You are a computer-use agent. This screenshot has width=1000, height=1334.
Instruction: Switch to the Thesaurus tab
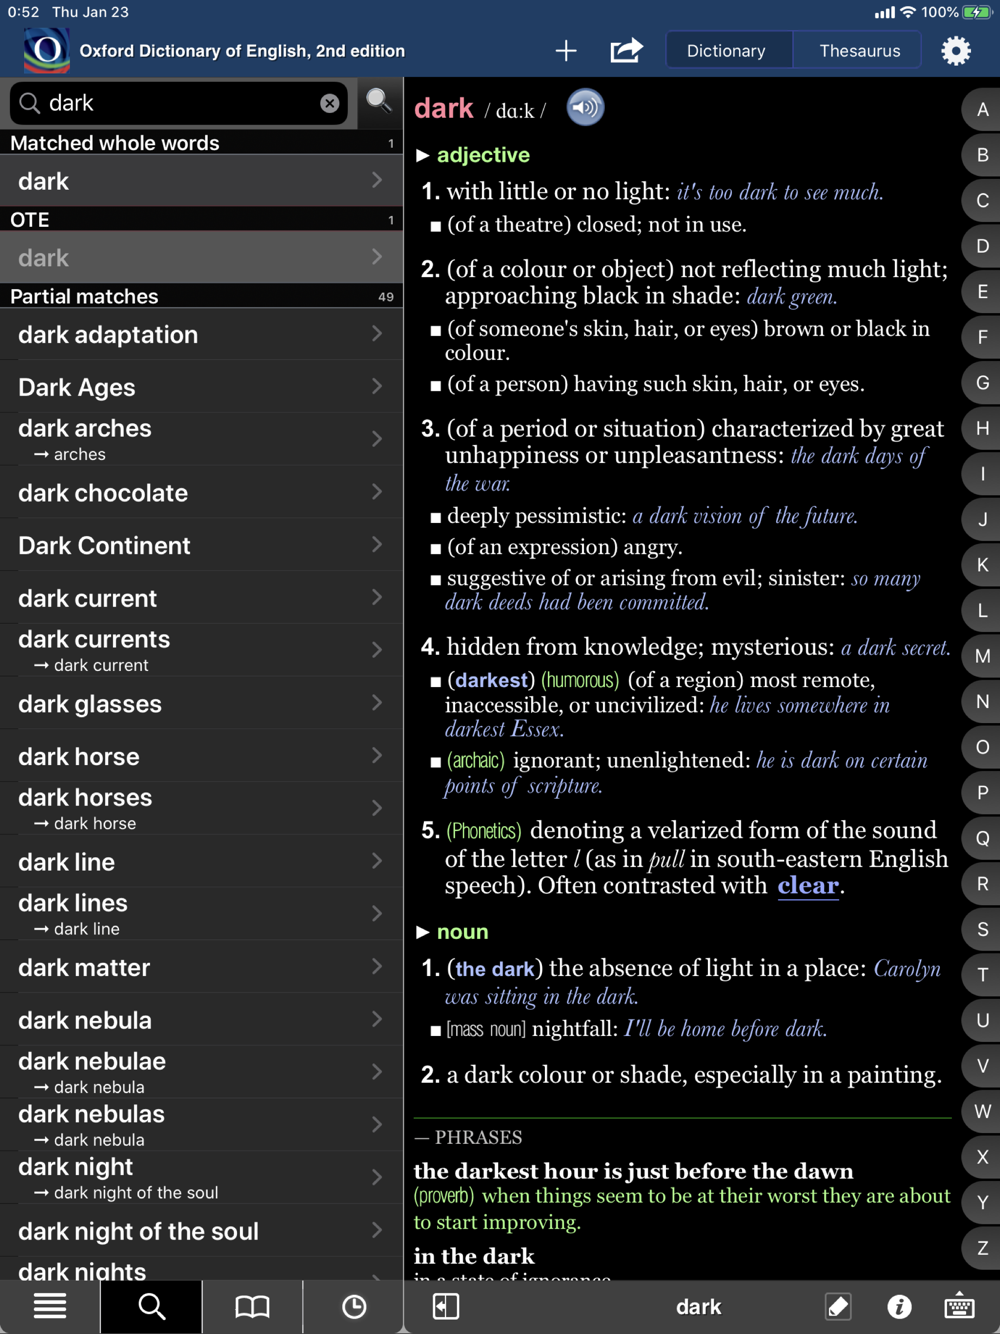click(x=860, y=50)
